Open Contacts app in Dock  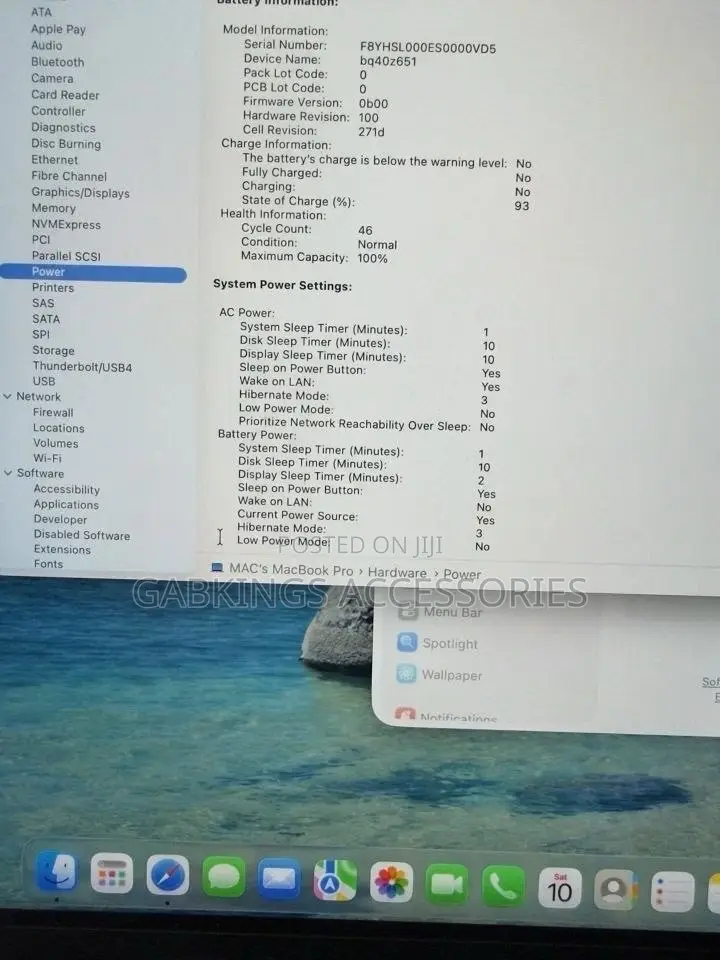616,890
